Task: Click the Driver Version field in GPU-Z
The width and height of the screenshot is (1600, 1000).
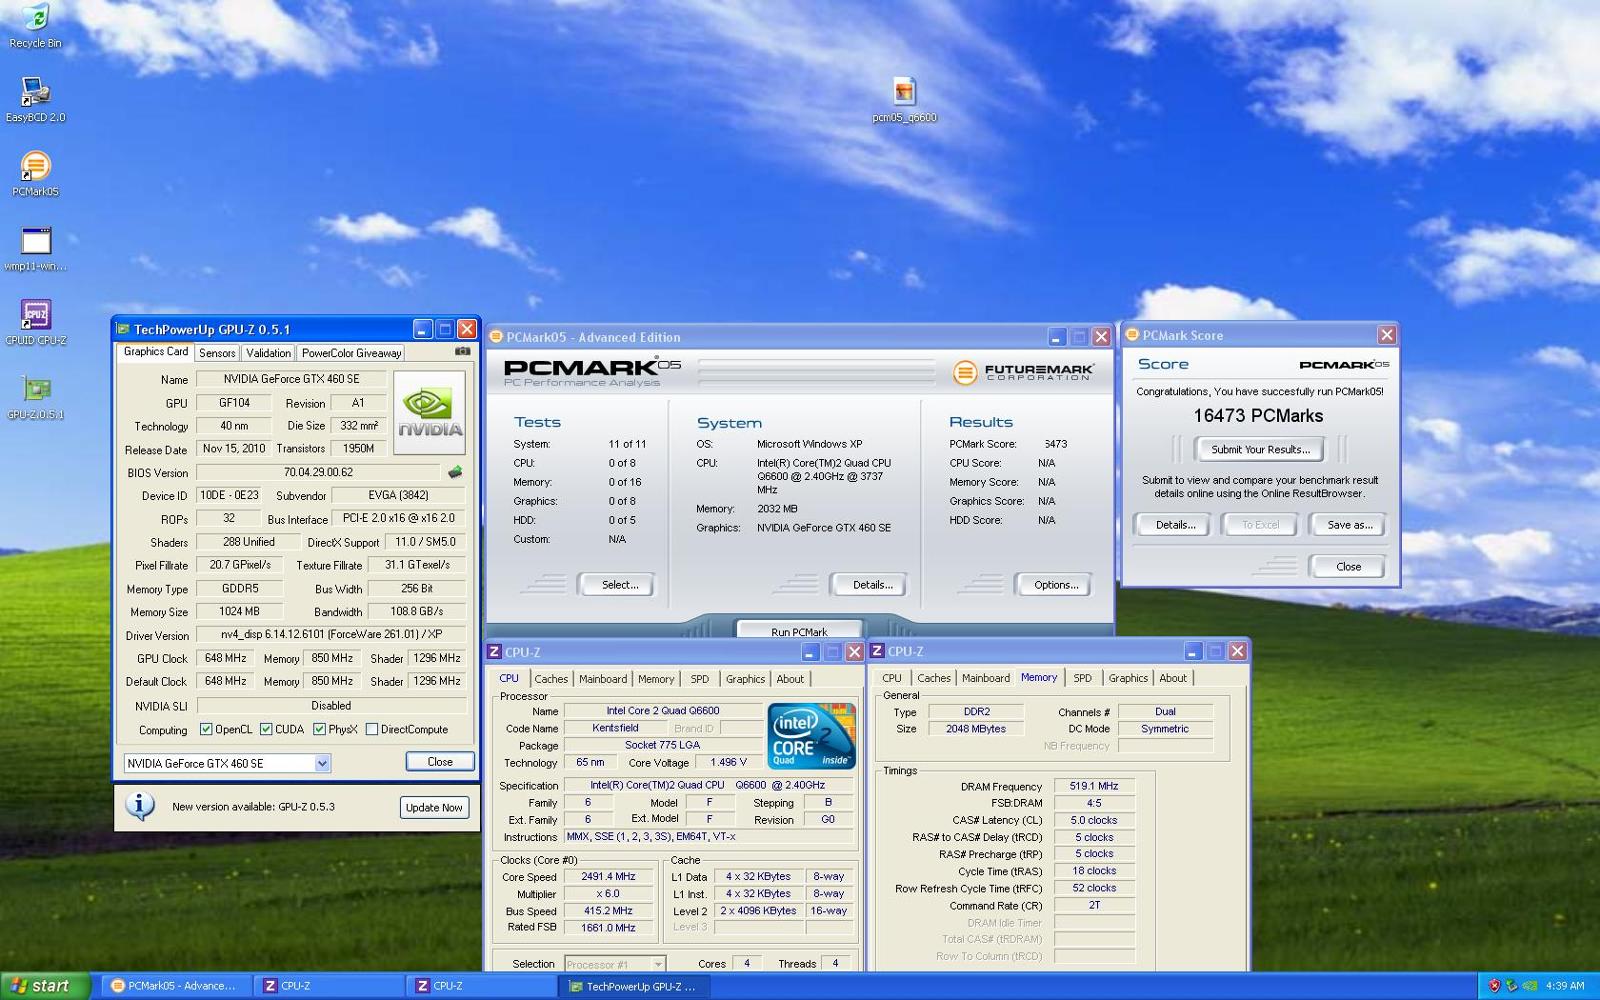Action: click(331, 634)
